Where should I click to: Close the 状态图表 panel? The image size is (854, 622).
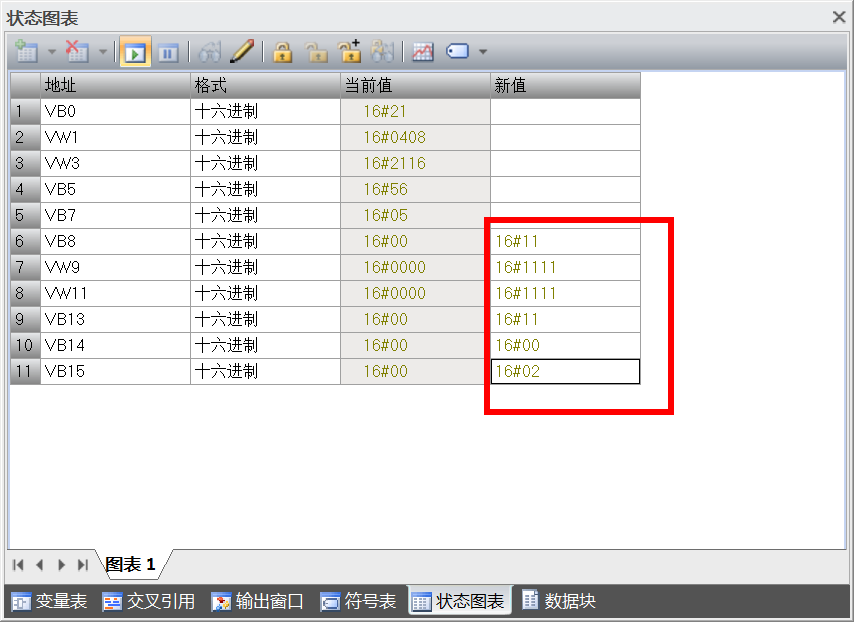839,17
